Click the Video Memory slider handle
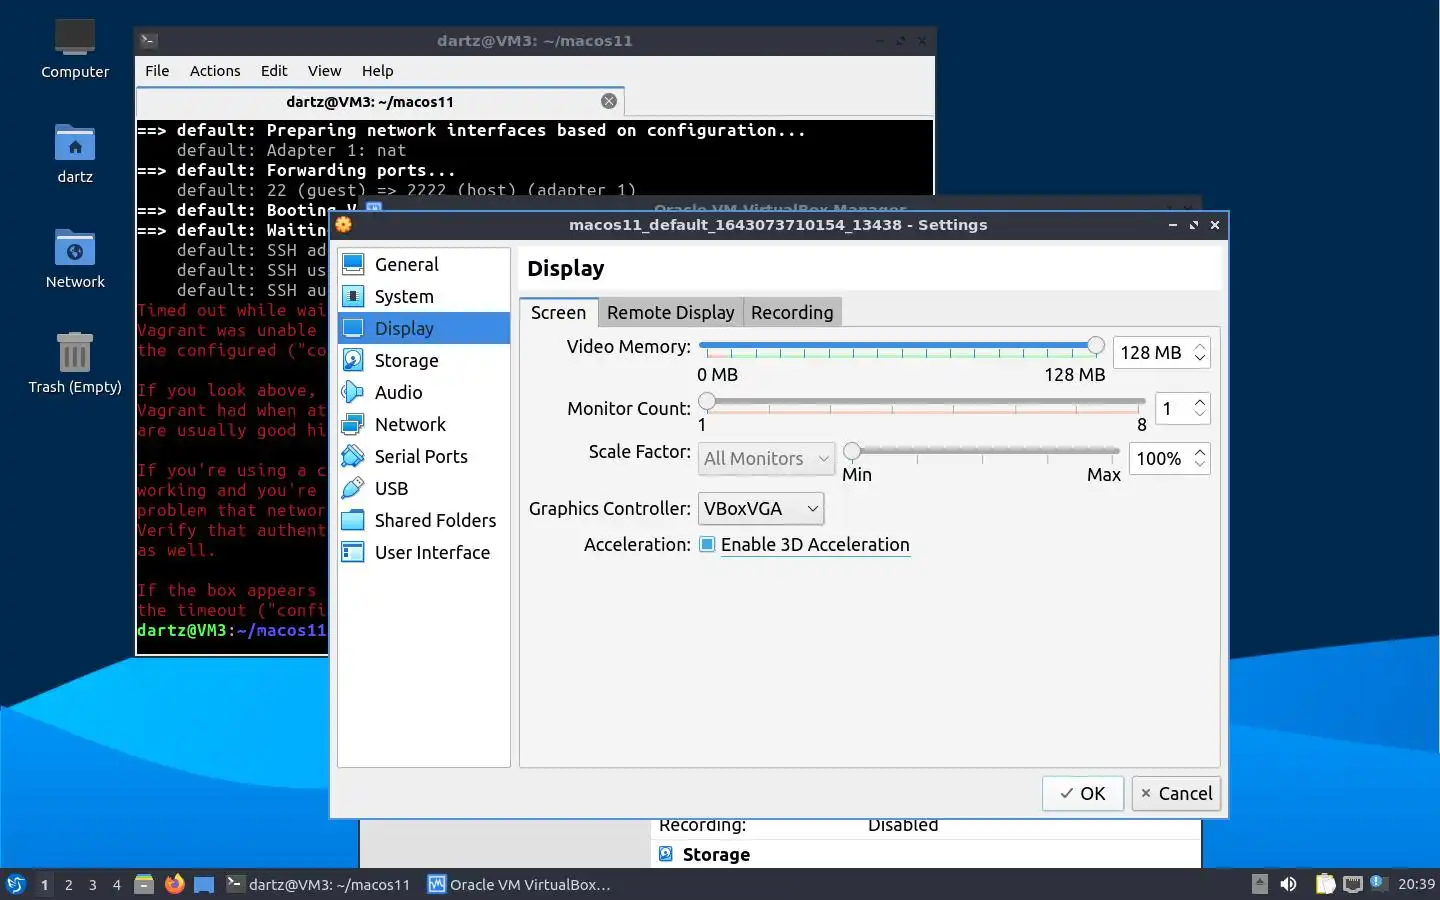 [x=1096, y=346]
